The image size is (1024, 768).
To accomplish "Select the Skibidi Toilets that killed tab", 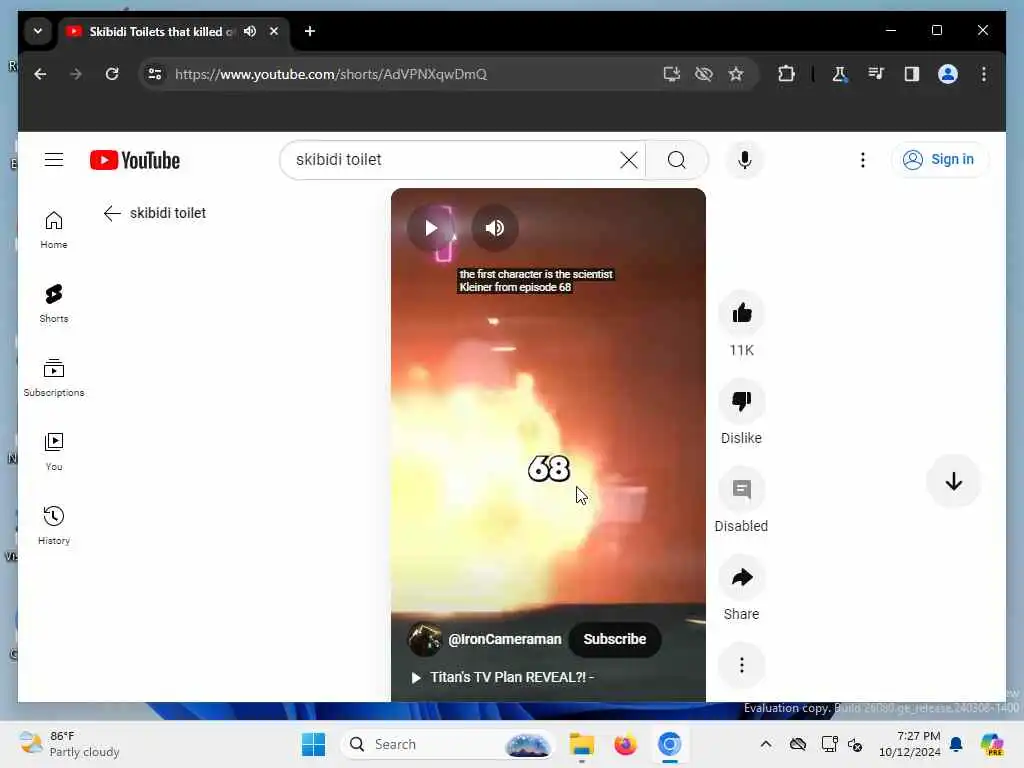I will [161, 31].
